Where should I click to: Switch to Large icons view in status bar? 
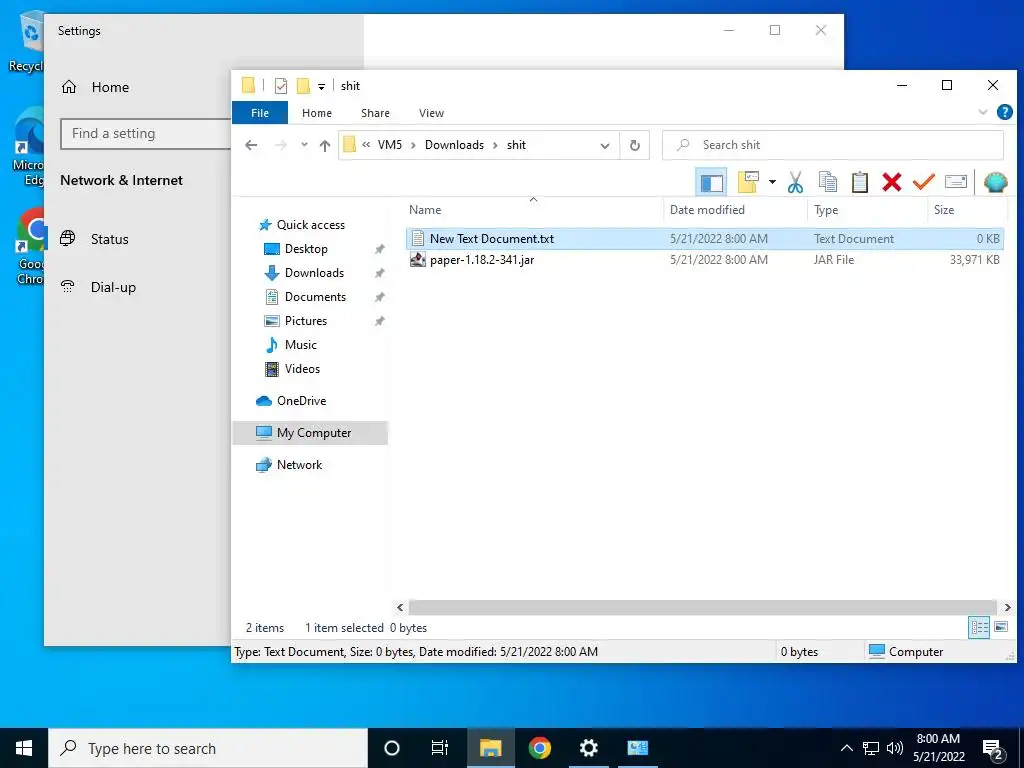point(1000,628)
